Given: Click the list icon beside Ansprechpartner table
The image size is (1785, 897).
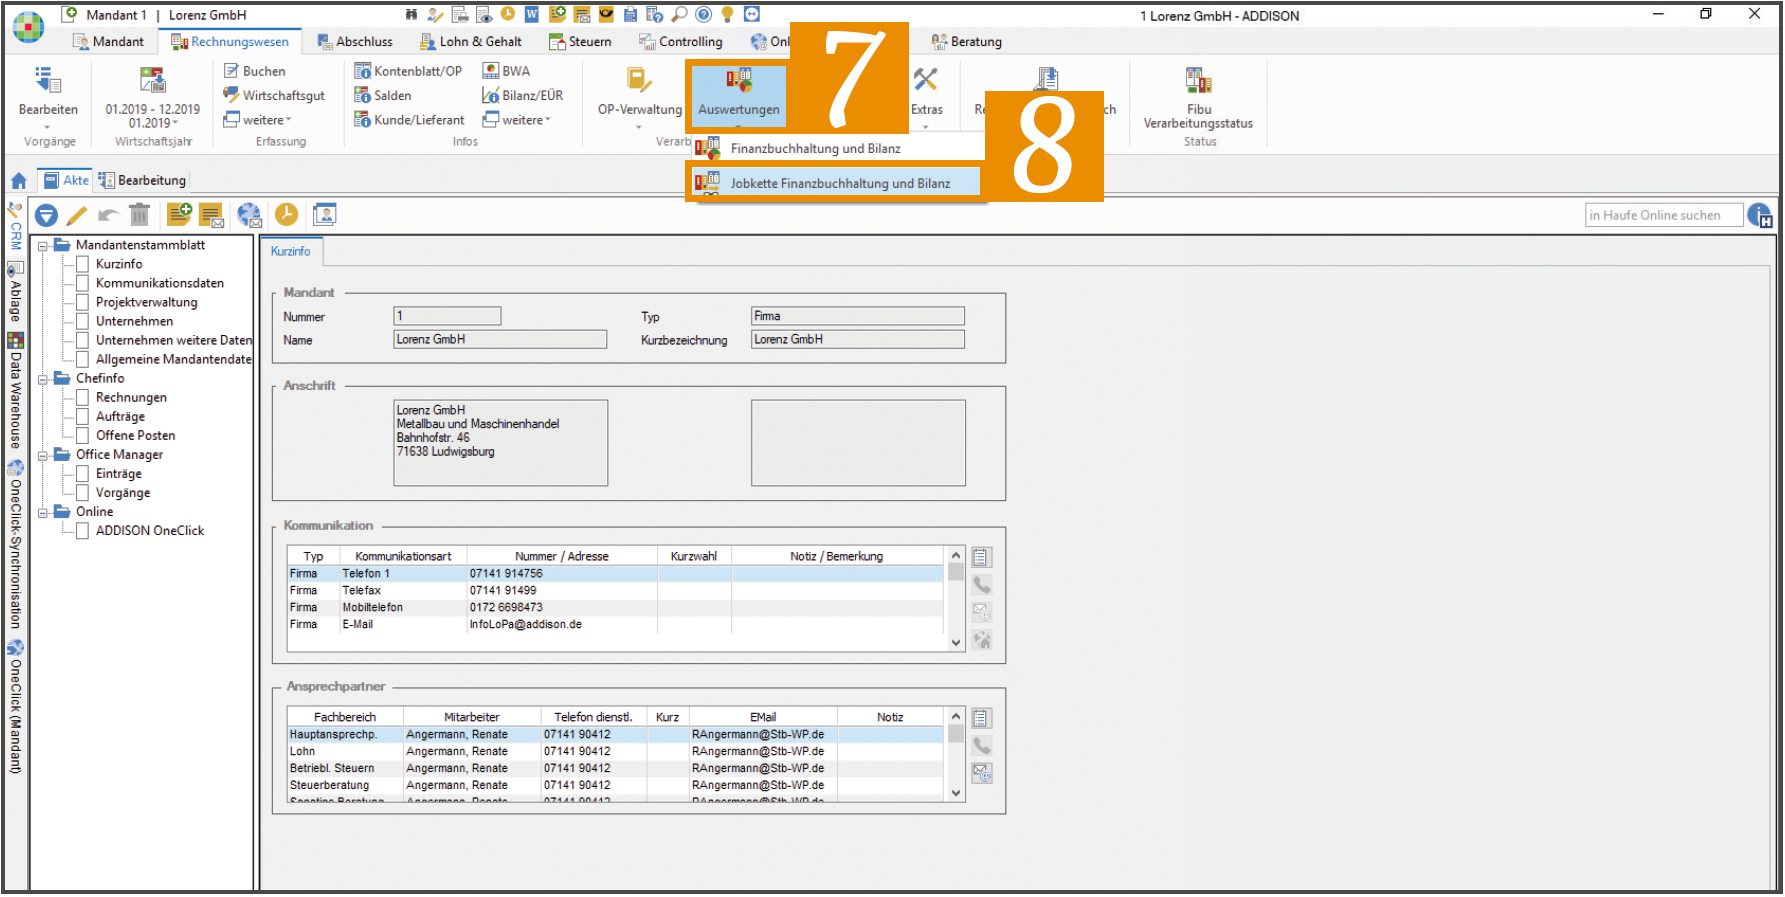Looking at the screenshot, I should [981, 718].
